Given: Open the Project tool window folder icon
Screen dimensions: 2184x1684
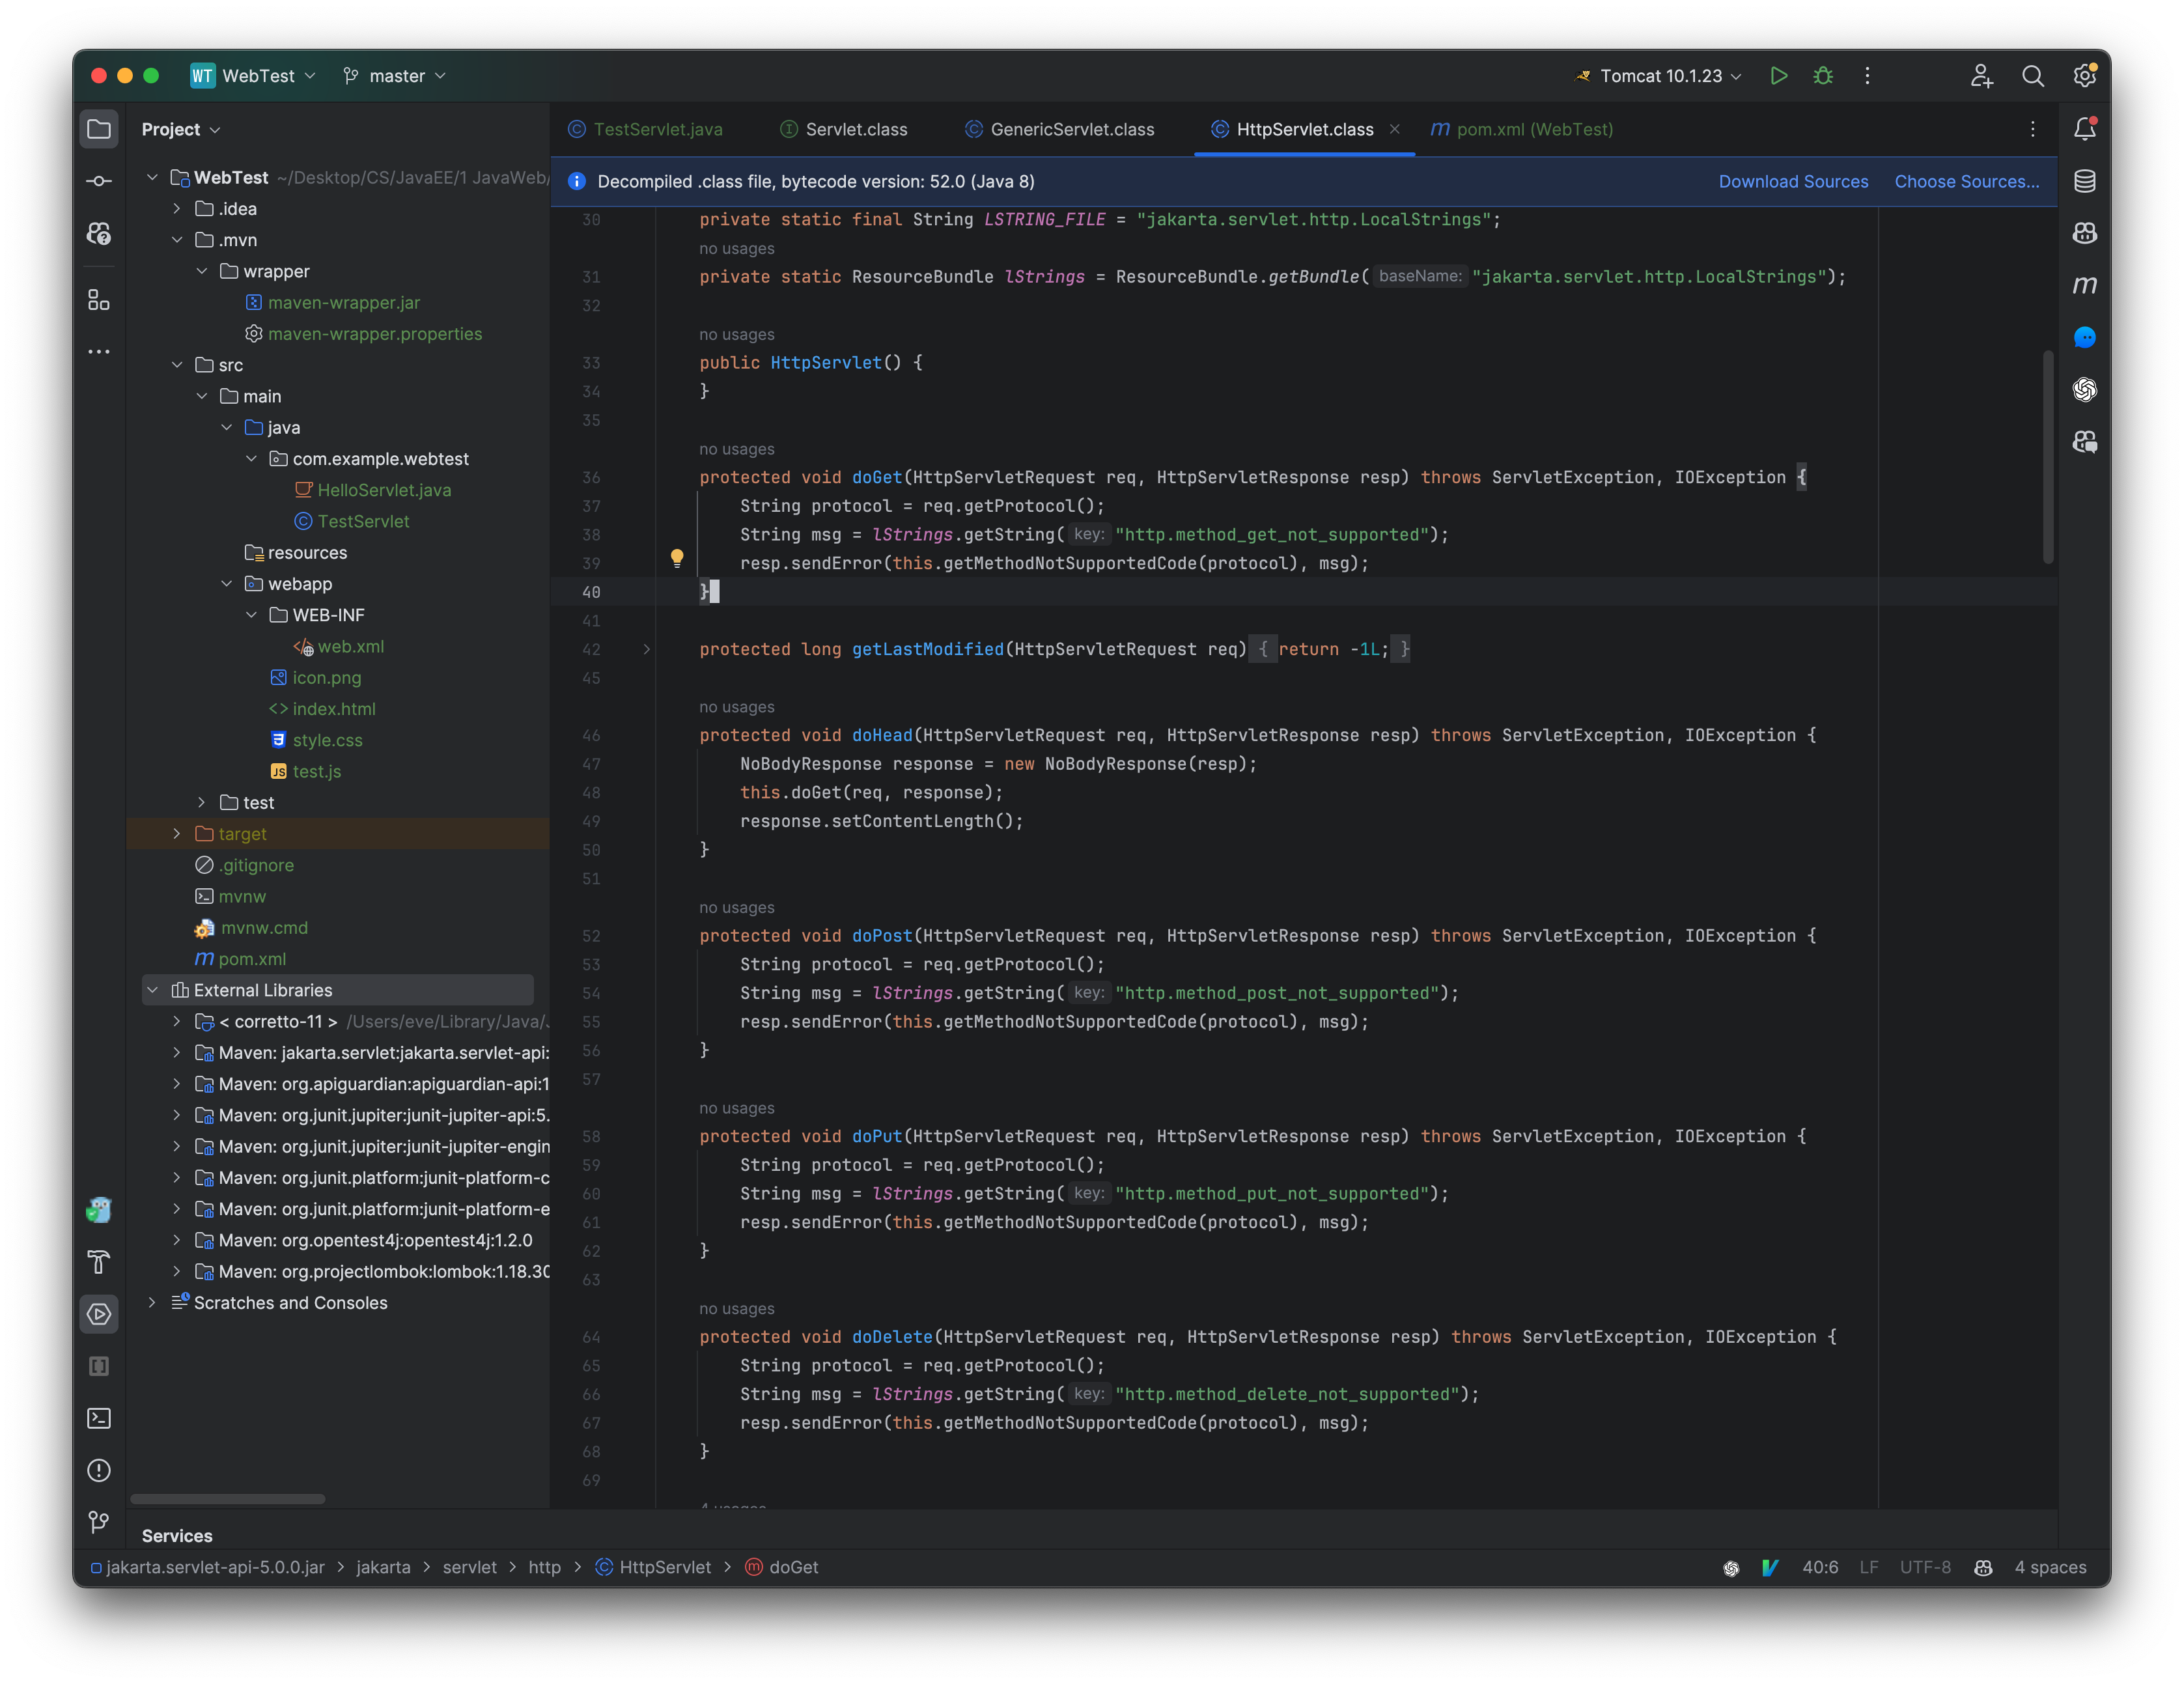Looking at the screenshot, I should tap(99, 129).
